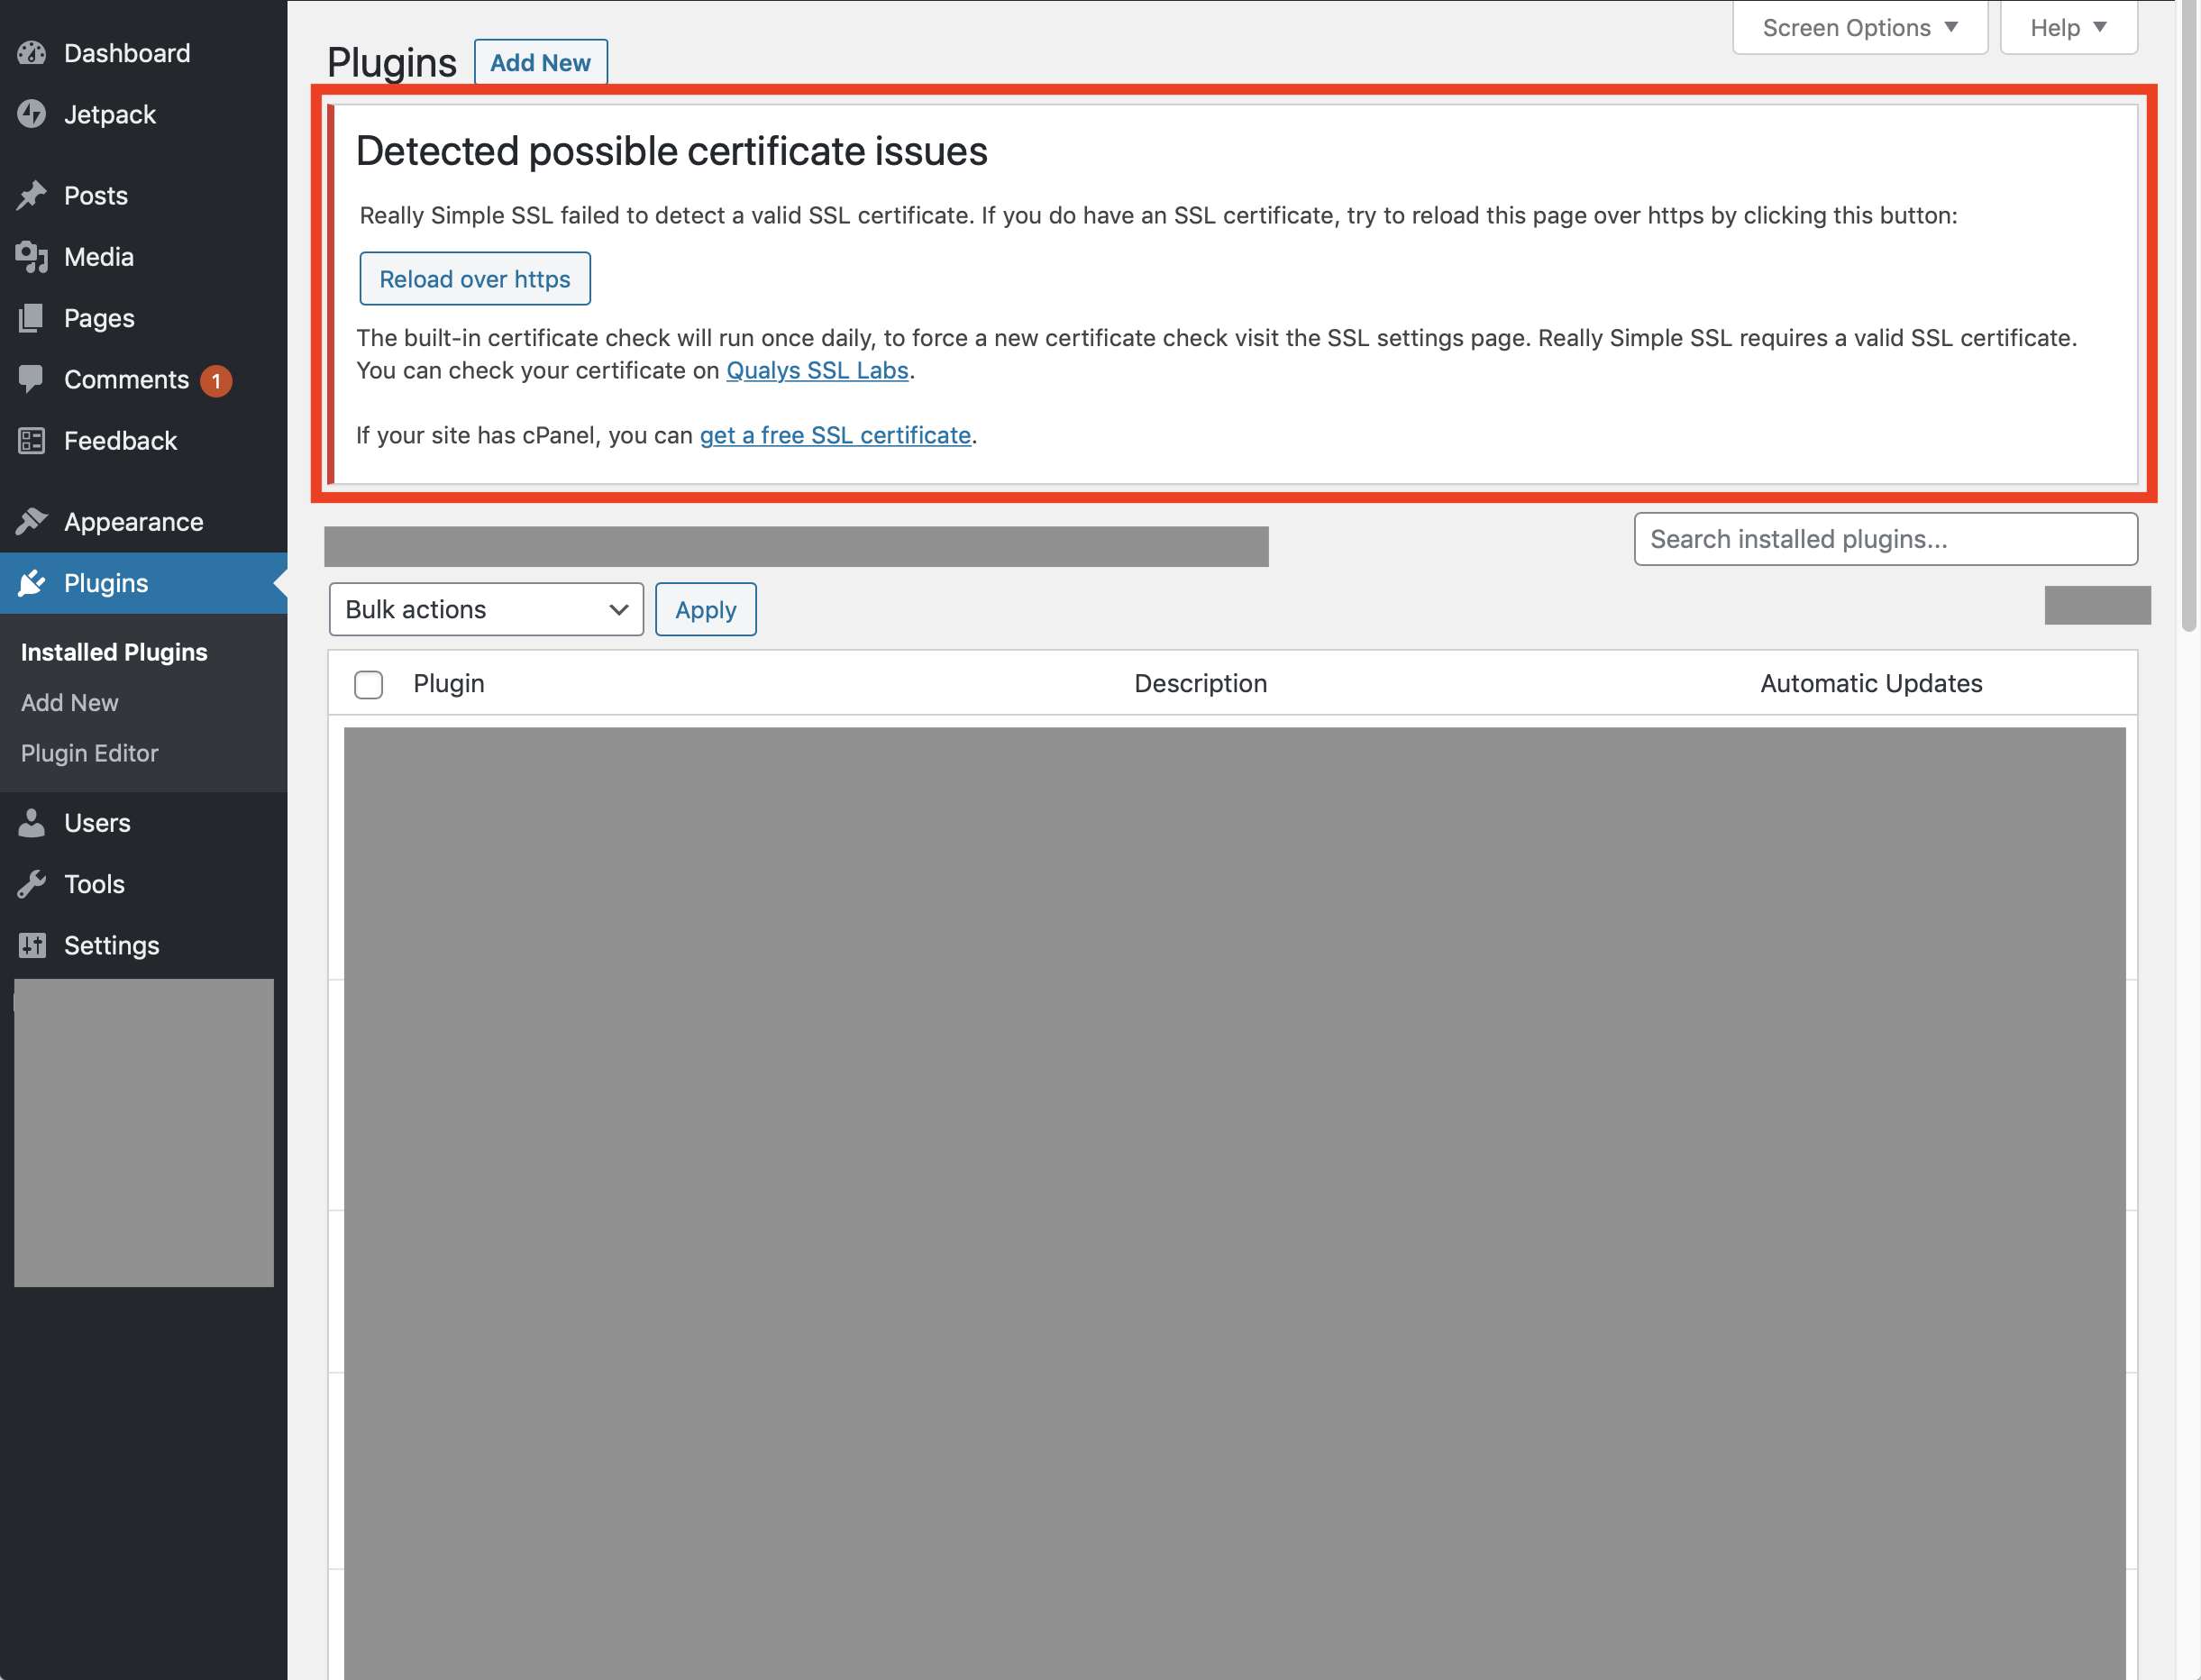The width and height of the screenshot is (2201, 1680).
Task: Open the Dashboard menu item
Action: click(143, 53)
